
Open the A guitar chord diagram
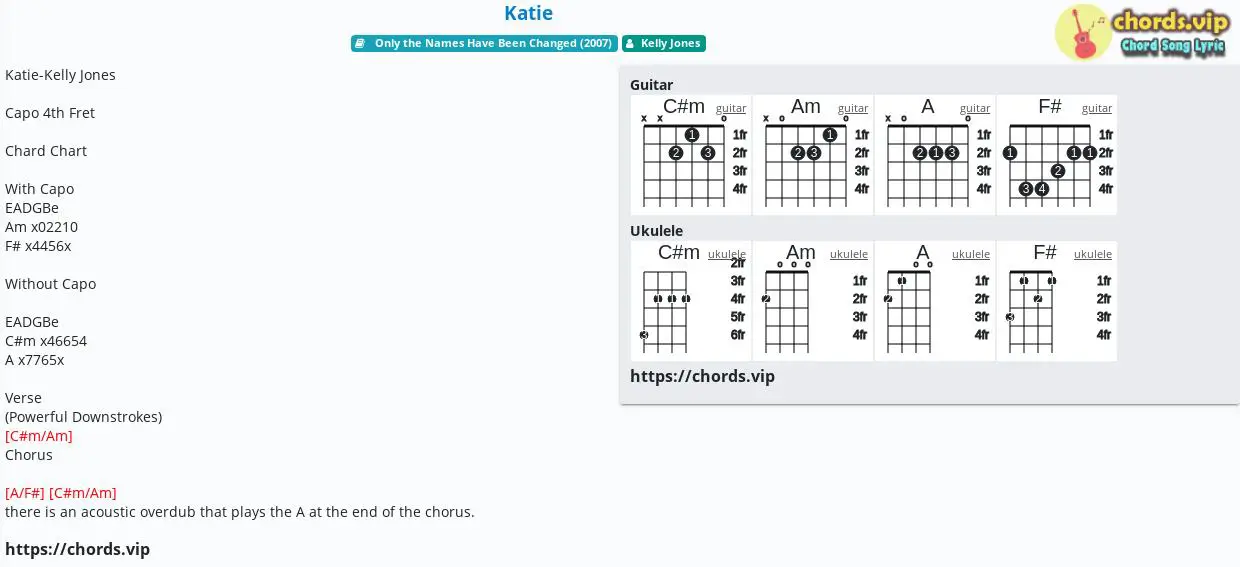[935, 155]
